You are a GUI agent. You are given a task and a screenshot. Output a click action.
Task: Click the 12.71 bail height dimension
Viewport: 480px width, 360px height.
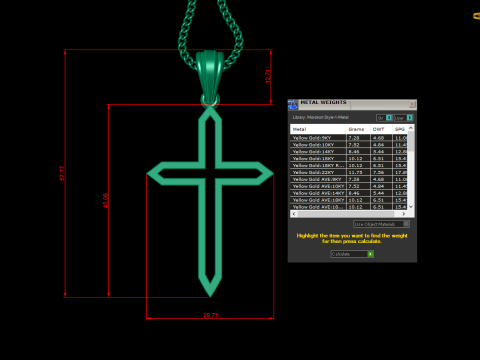point(268,76)
